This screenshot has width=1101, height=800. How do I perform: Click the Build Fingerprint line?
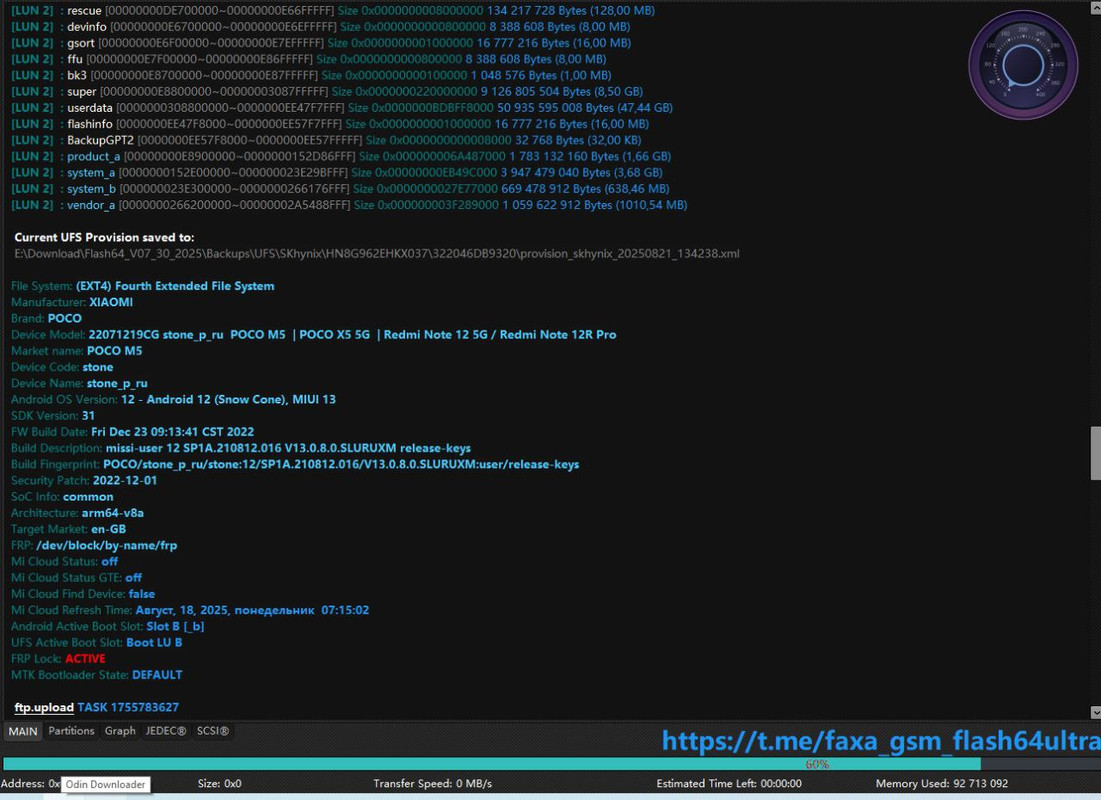[295, 464]
